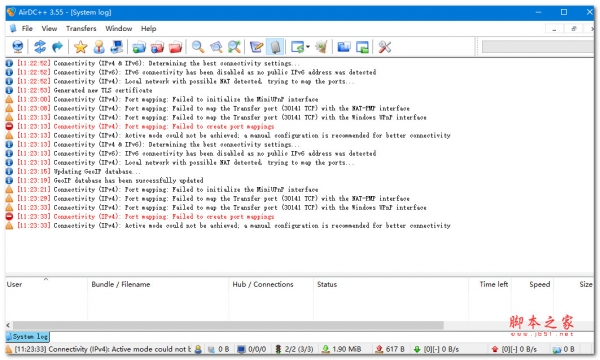Select the 11:23:15 'Updating GeoIP database' line
This screenshot has height=360, width=600.
(78, 171)
